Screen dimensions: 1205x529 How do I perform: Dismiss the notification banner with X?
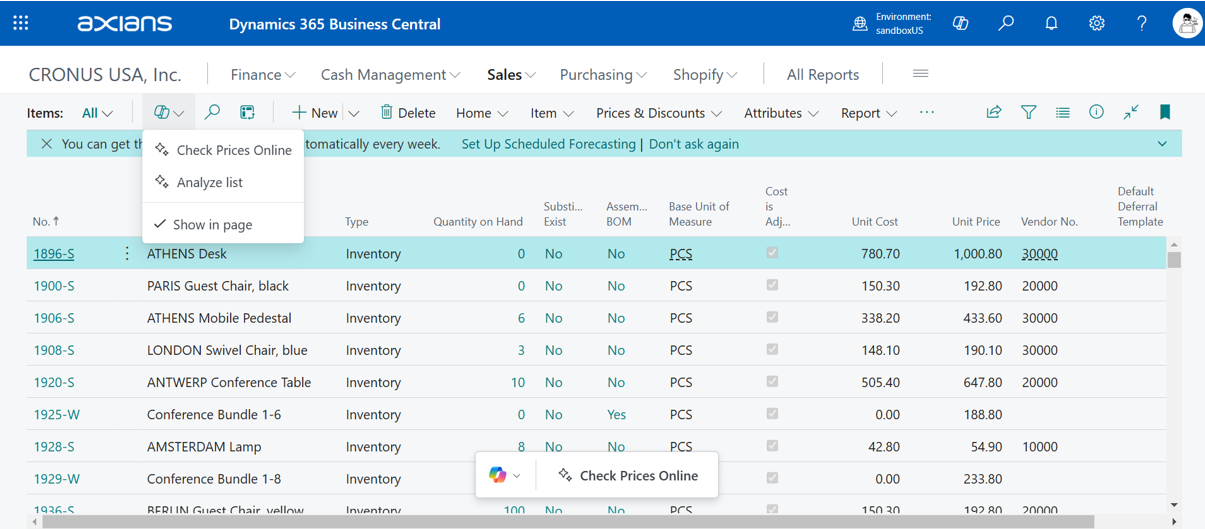46,144
